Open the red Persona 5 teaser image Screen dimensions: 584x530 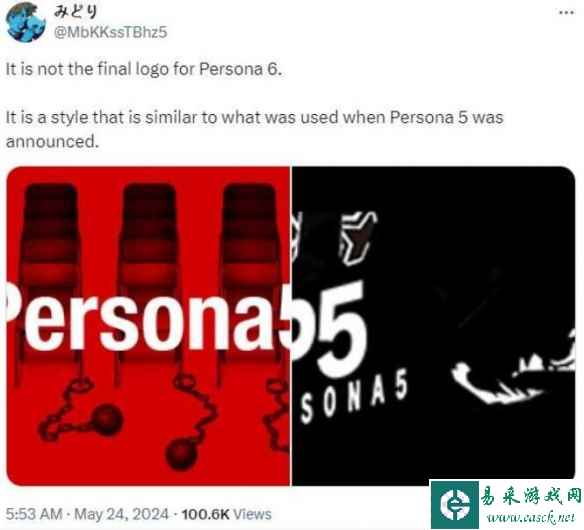pyautogui.click(x=148, y=326)
